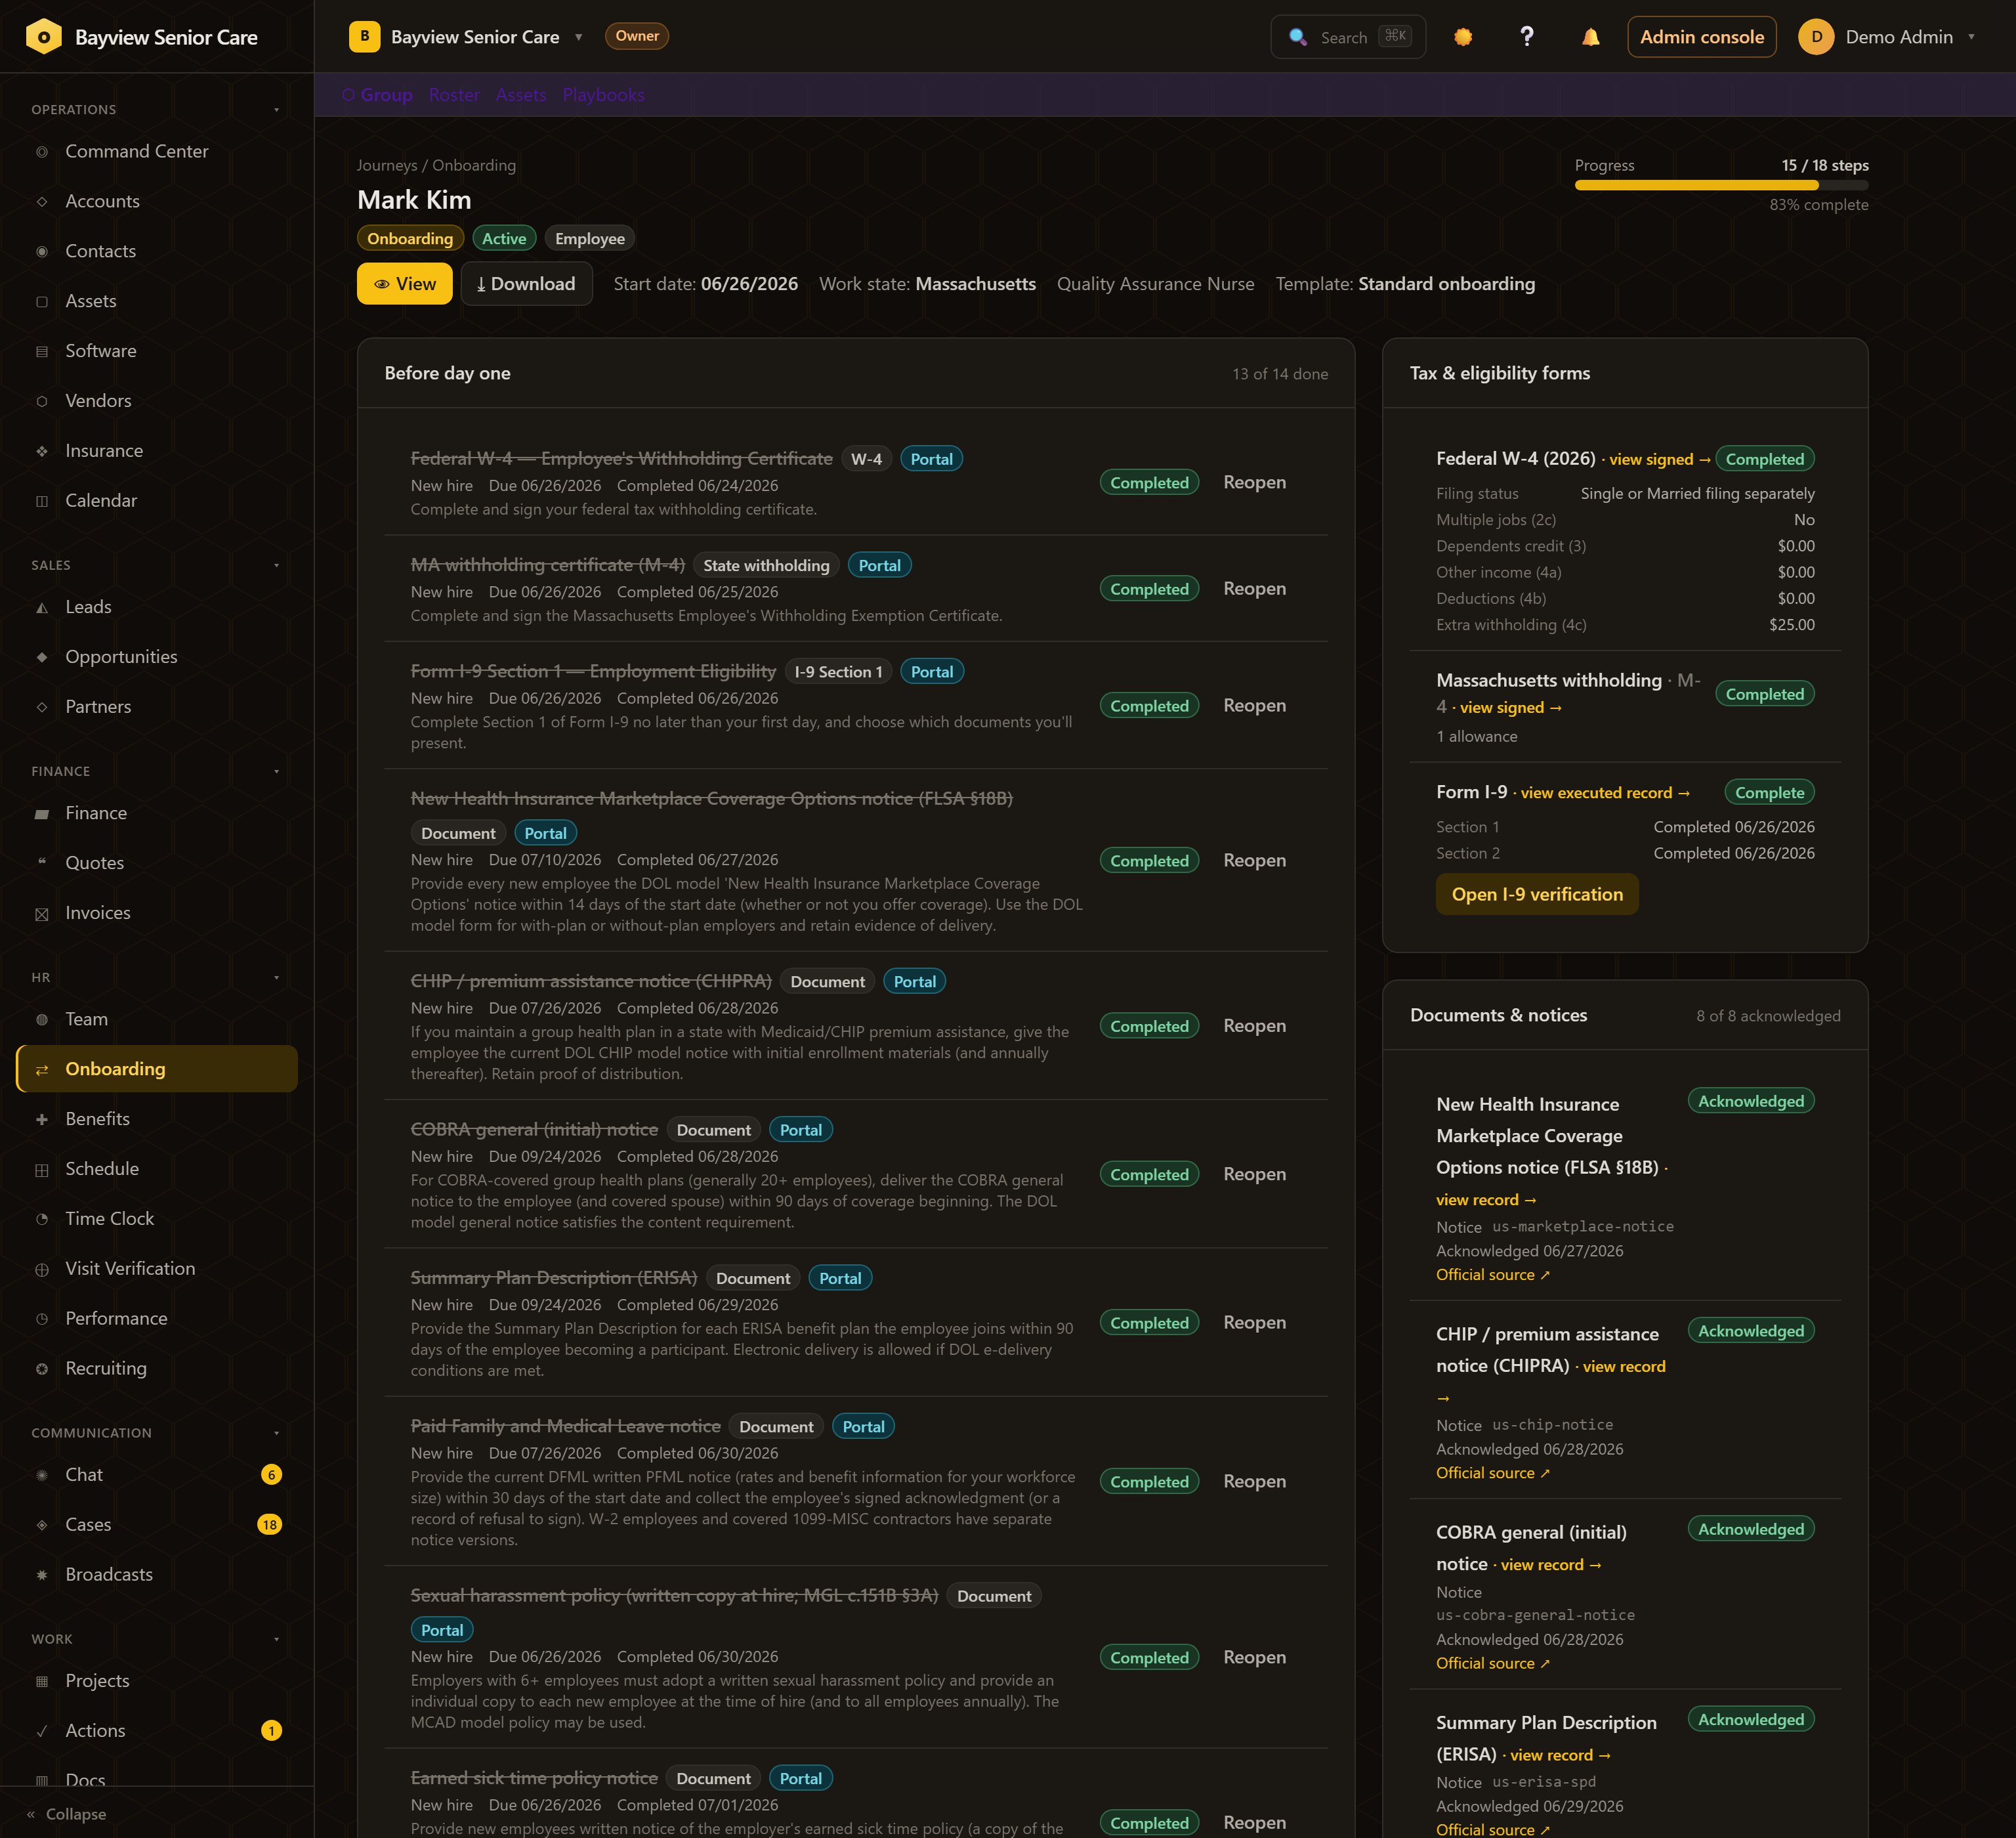Open Software in the sidebar
Viewport: 2016px width, 1838px height.
pyautogui.click(x=156, y=351)
